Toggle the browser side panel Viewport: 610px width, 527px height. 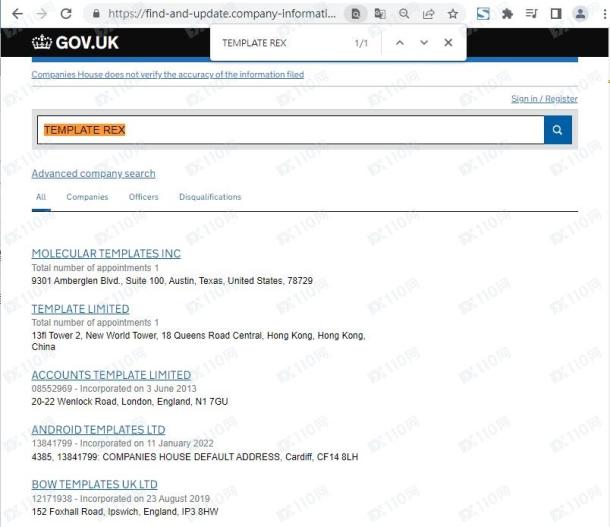click(x=556, y=14)
